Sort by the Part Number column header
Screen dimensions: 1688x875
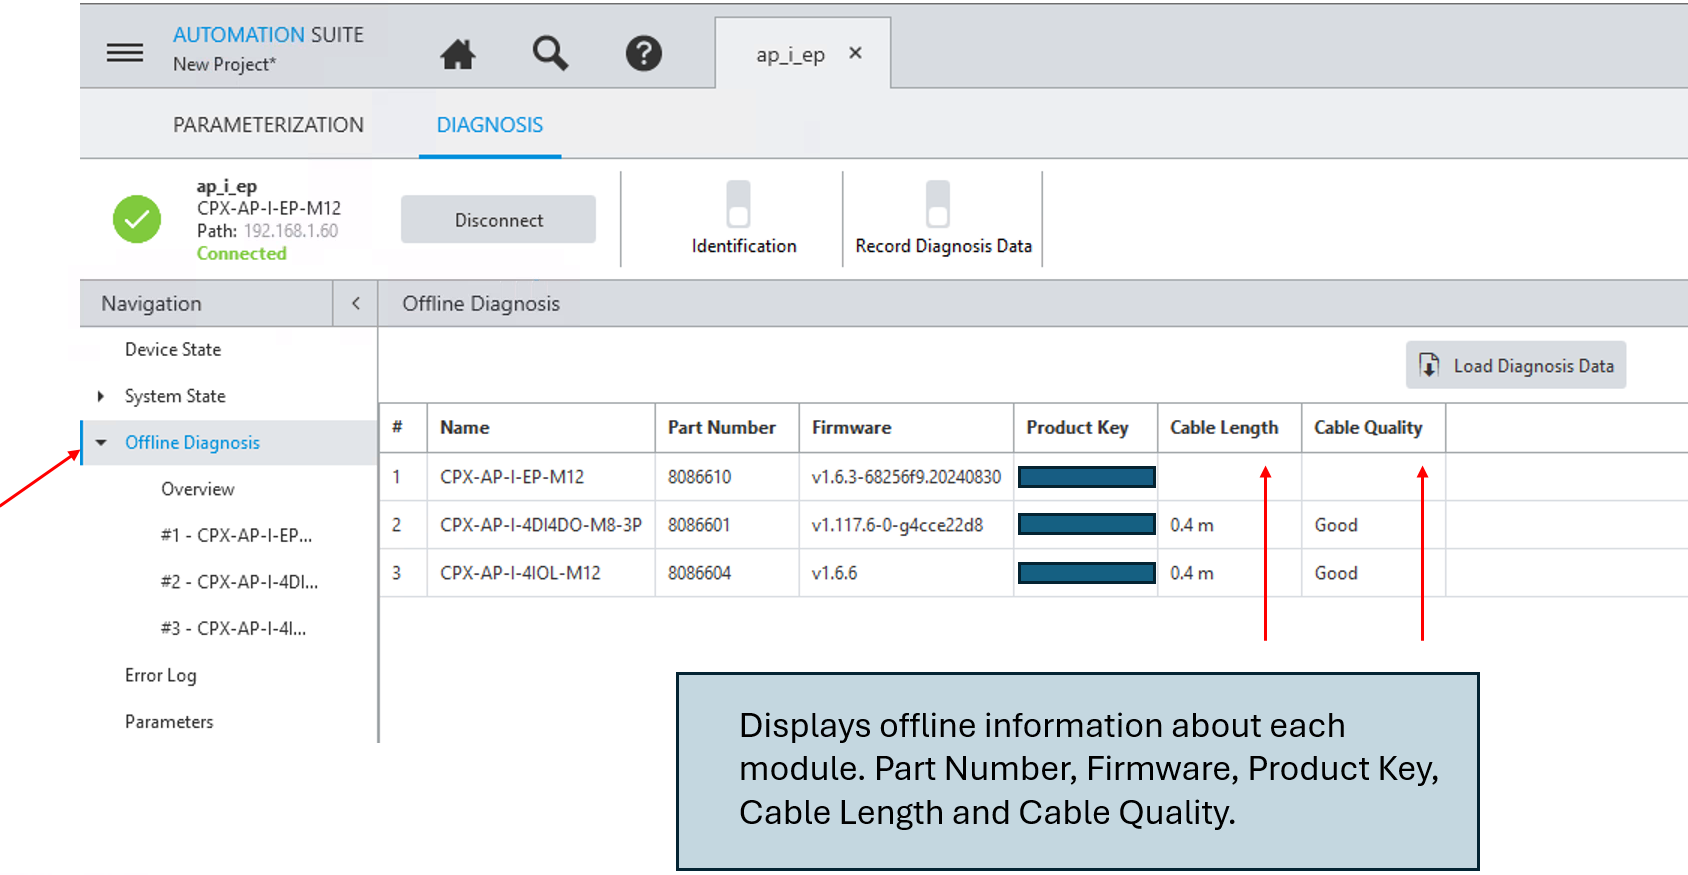(x=727, y=428)
